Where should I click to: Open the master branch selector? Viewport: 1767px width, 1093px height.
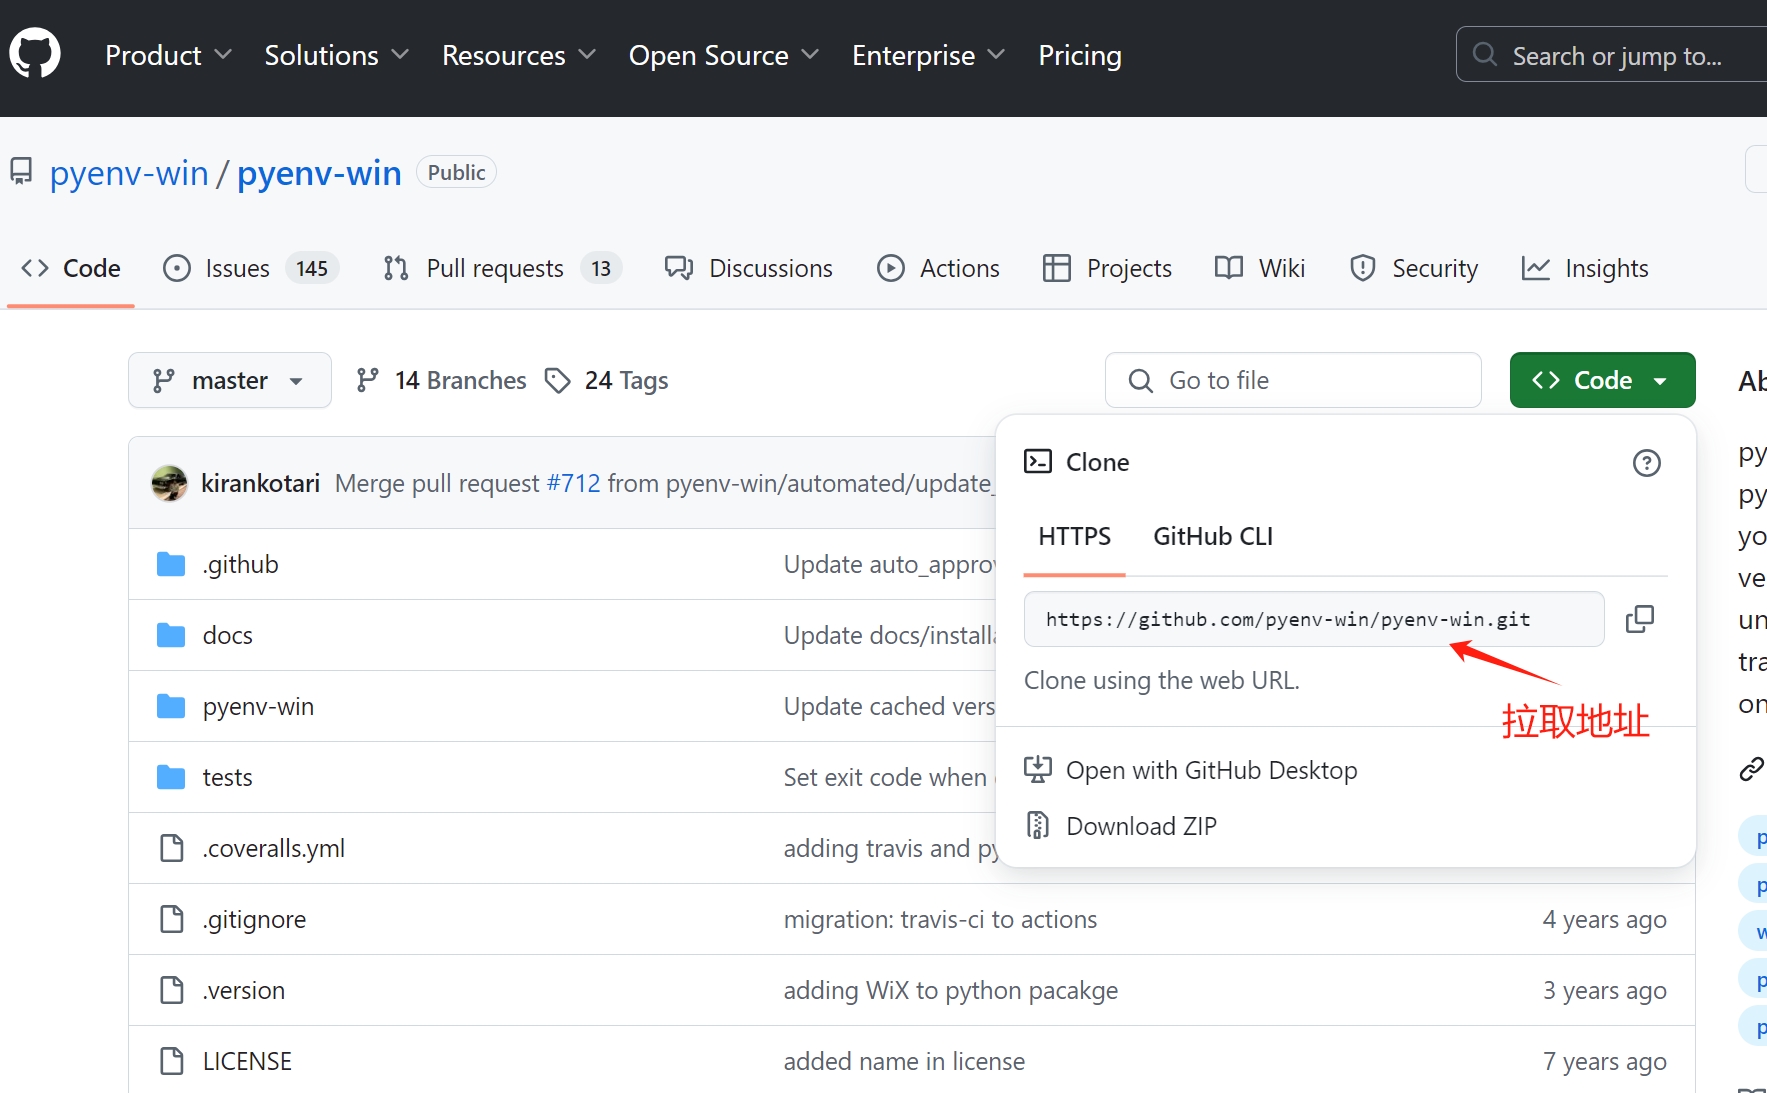229,381
